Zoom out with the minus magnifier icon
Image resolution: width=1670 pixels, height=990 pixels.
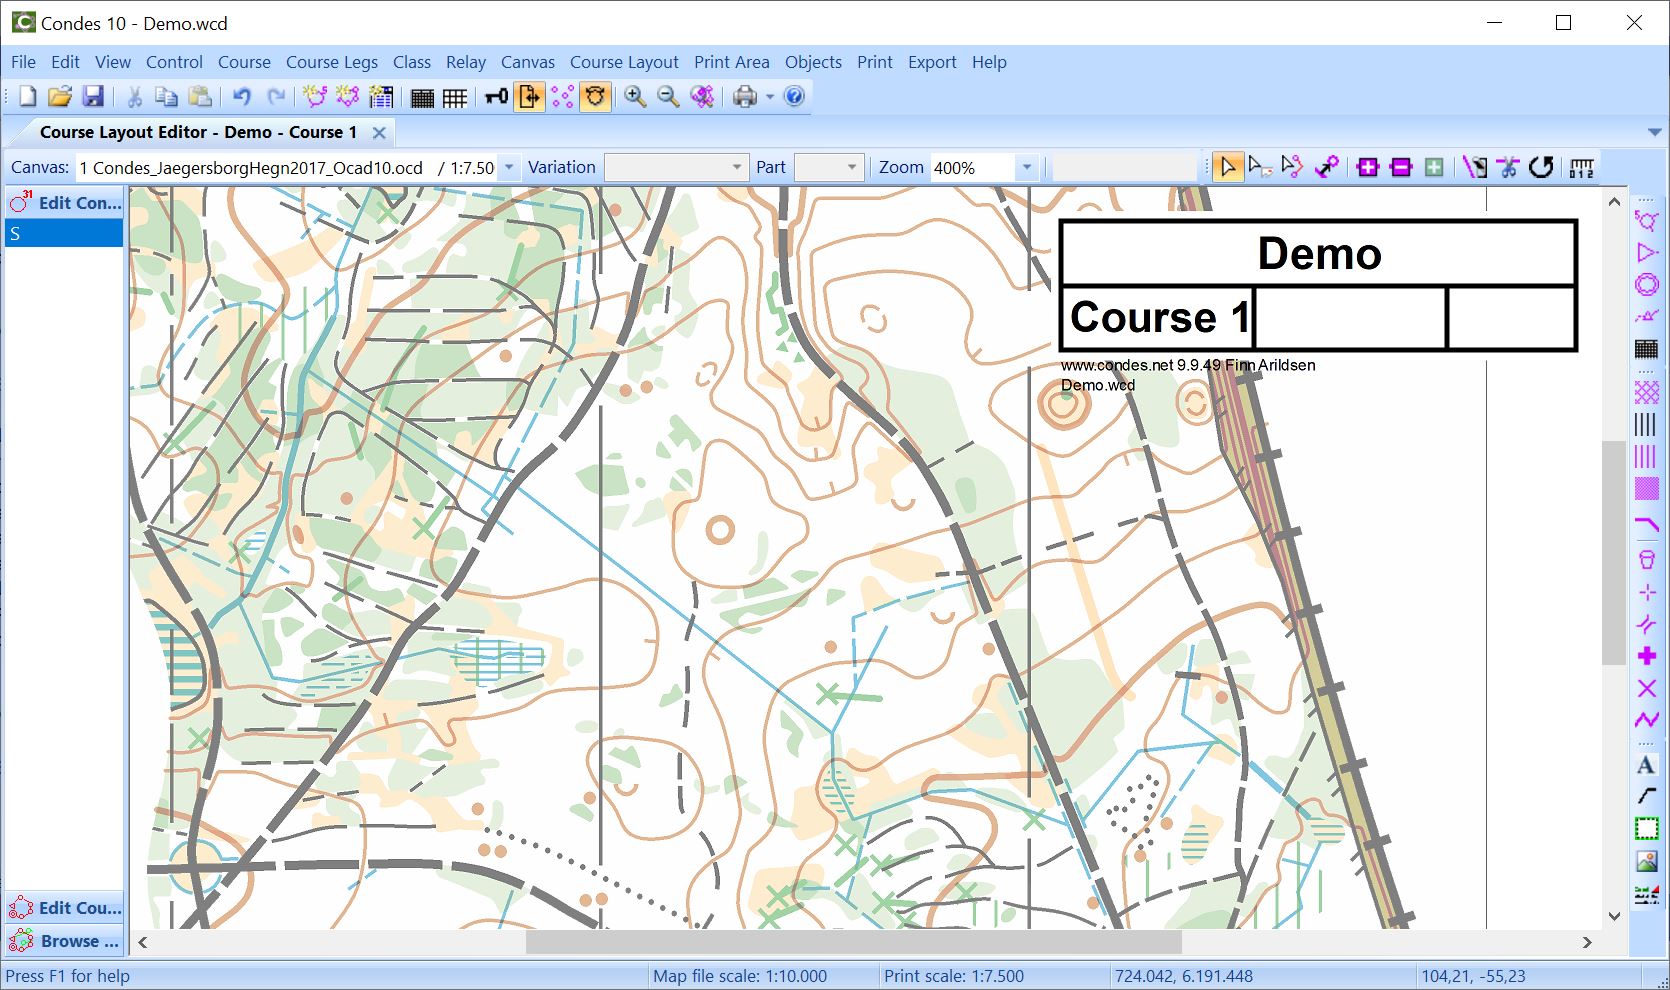668,96
